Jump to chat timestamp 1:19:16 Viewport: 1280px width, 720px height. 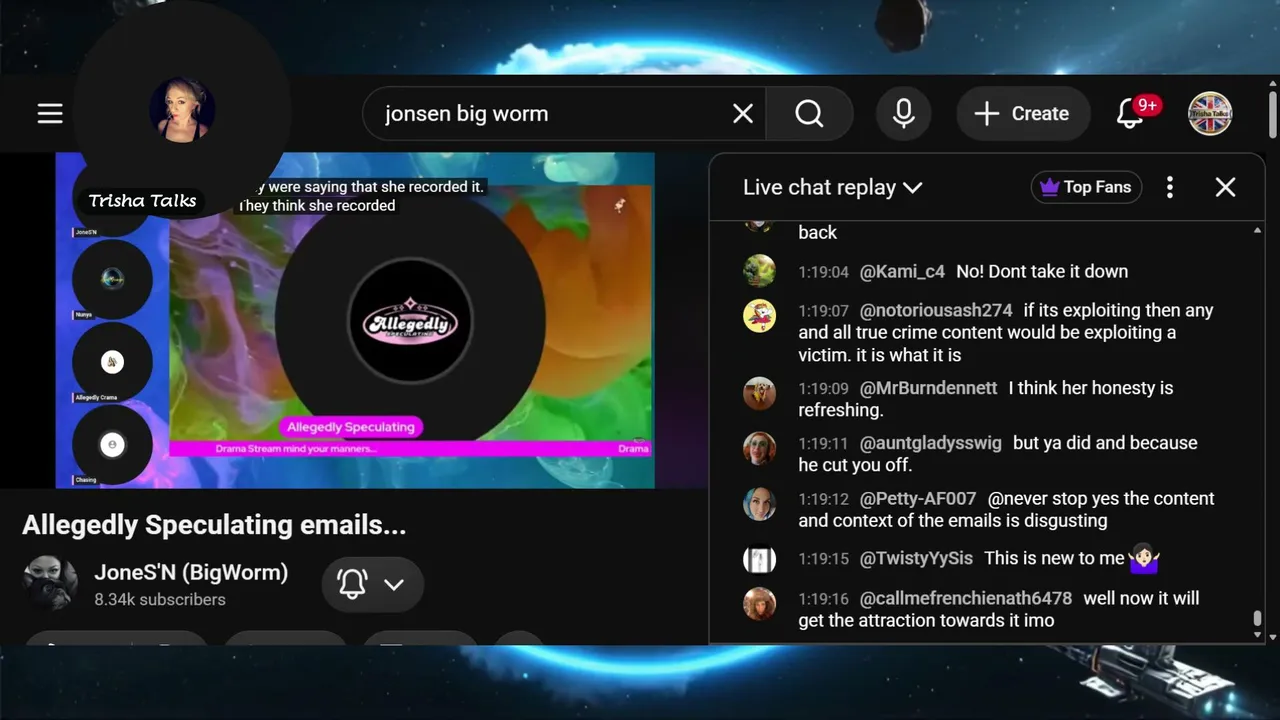(823, 599)
